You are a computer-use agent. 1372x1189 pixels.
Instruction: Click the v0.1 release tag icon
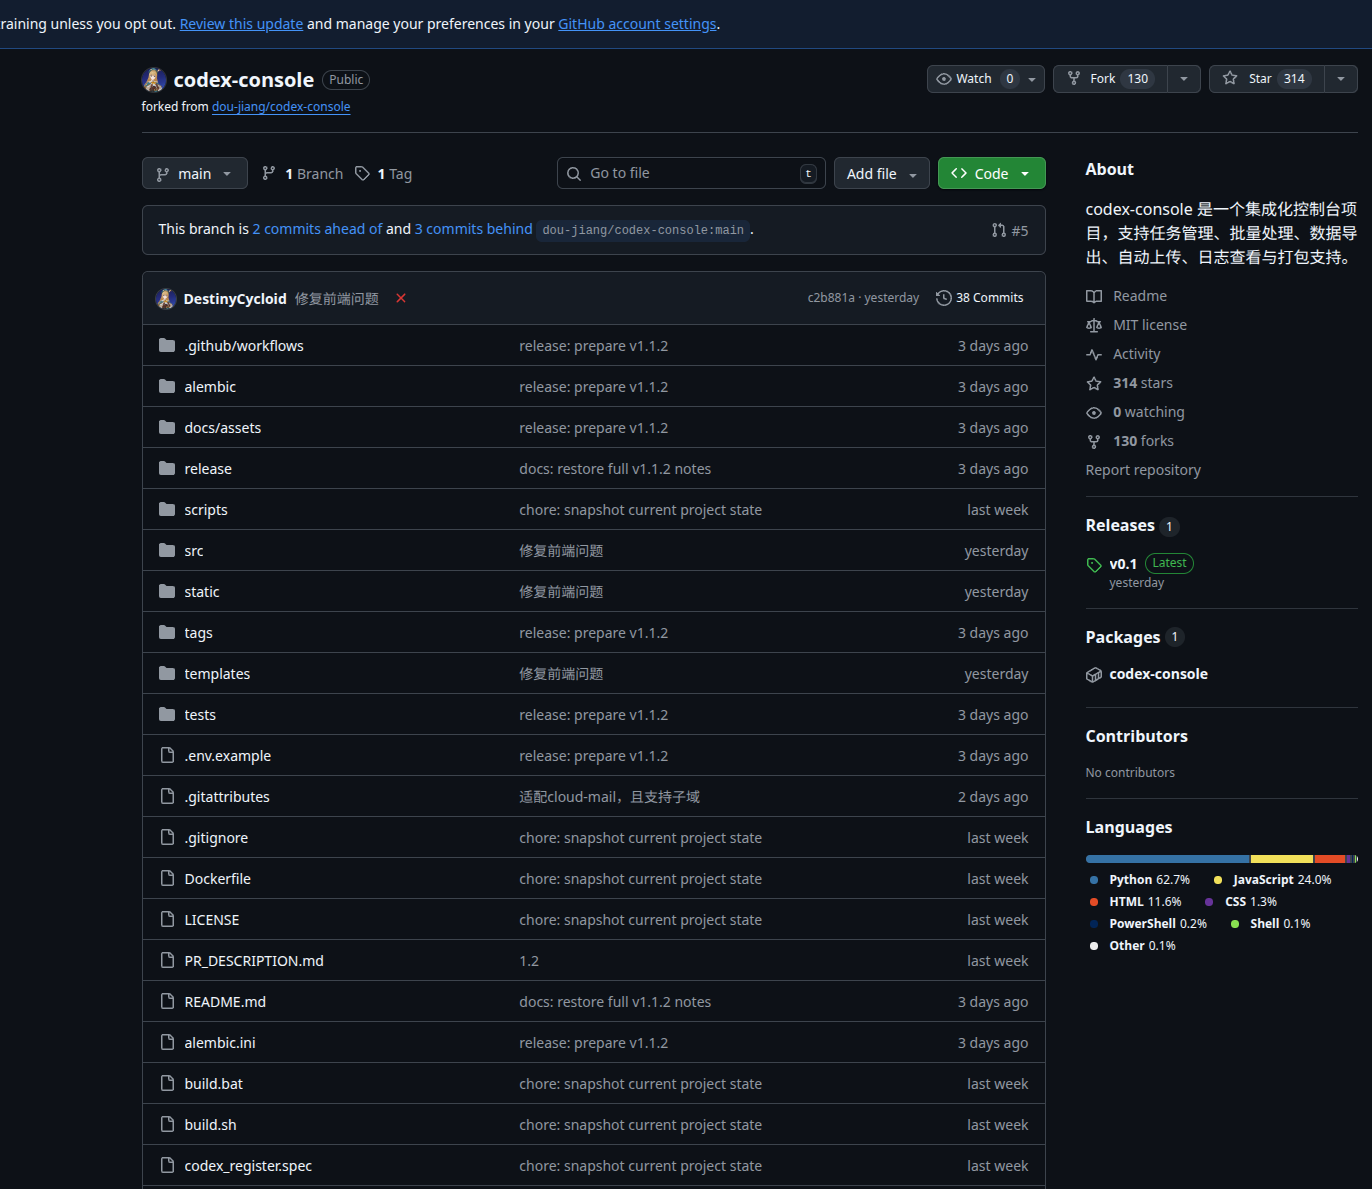[1094, 565]
